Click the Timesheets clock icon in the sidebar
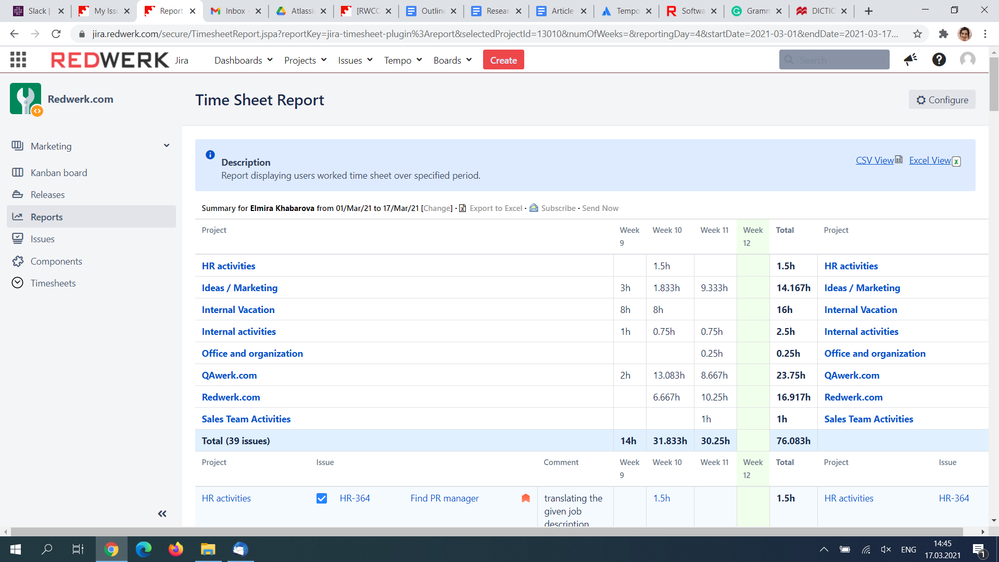999x562 pixels. tap(18, 283)
